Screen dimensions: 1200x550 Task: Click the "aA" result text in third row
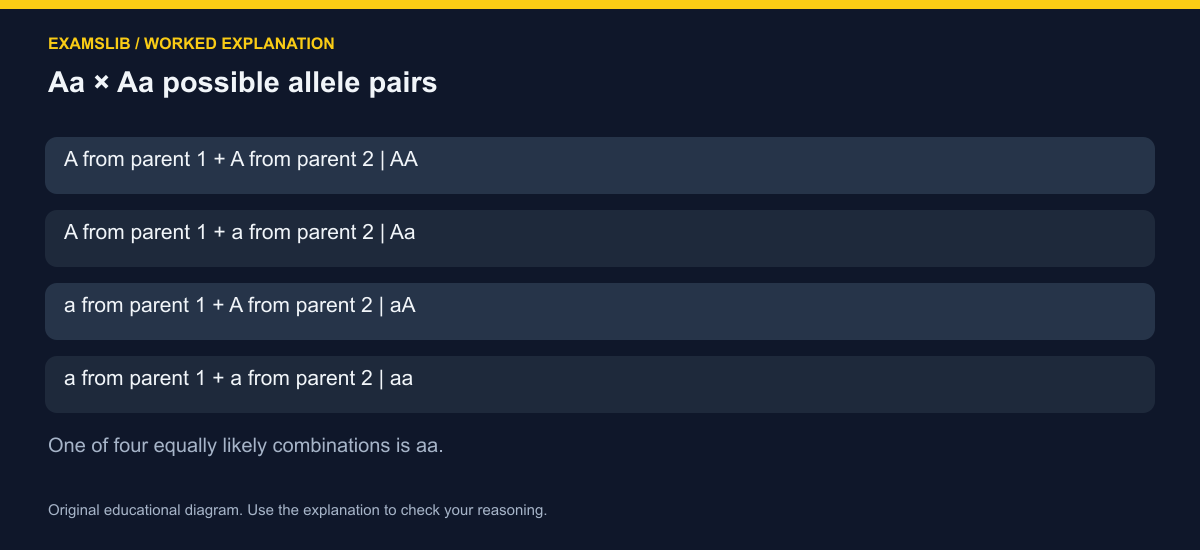pos(402,305)
